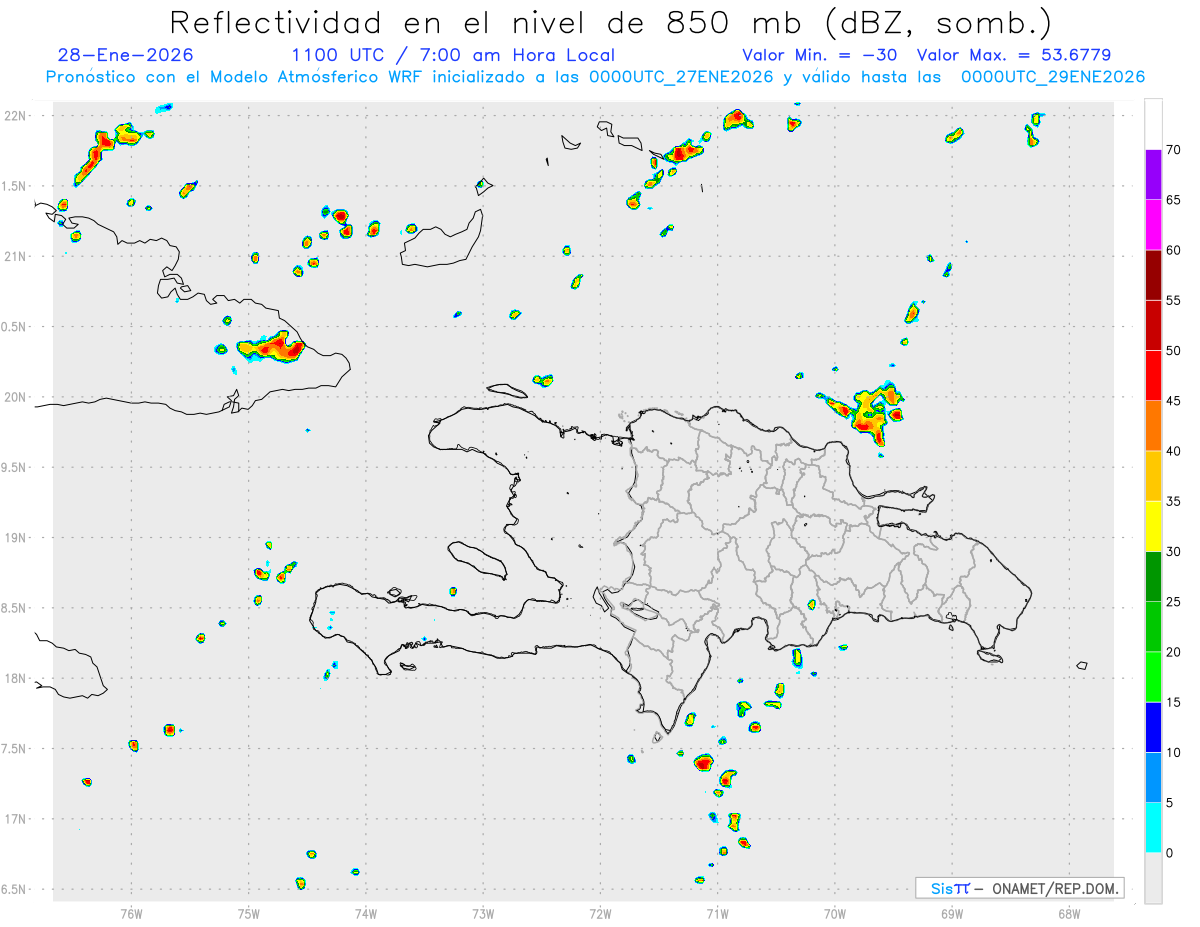The height and width of the screenshot is (927, 1200).
Task: Click the '22N' latitude label
Action: pos(16,116)
